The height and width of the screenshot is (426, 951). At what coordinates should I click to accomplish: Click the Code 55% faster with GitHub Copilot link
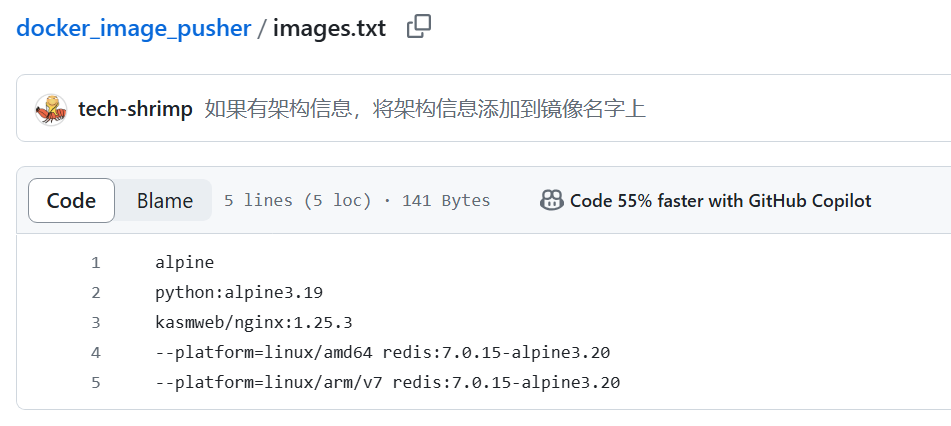[721, 200]
